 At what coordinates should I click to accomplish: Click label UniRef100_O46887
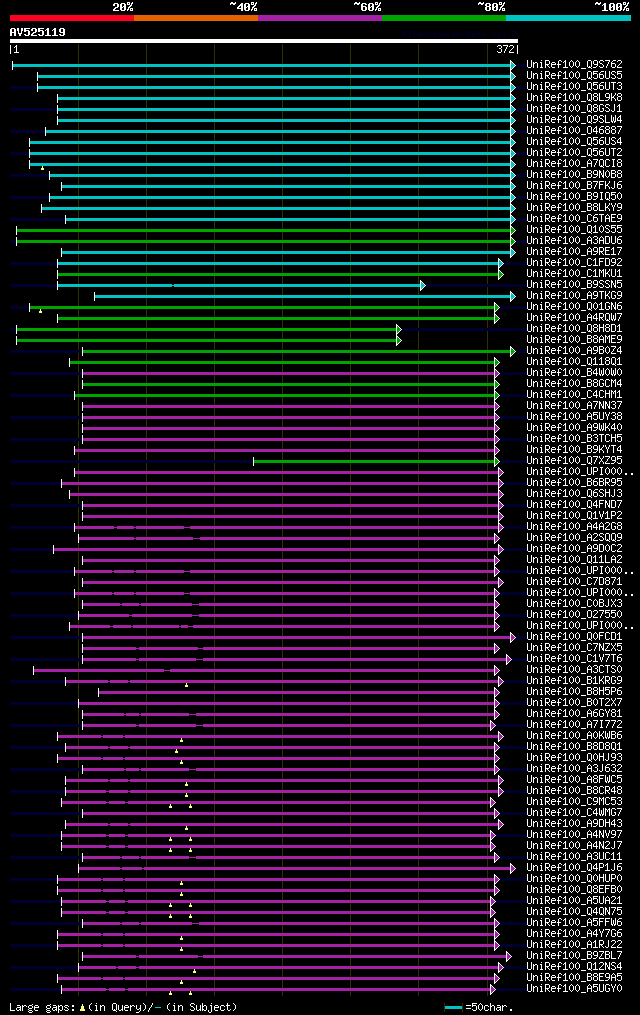point(575,131)
